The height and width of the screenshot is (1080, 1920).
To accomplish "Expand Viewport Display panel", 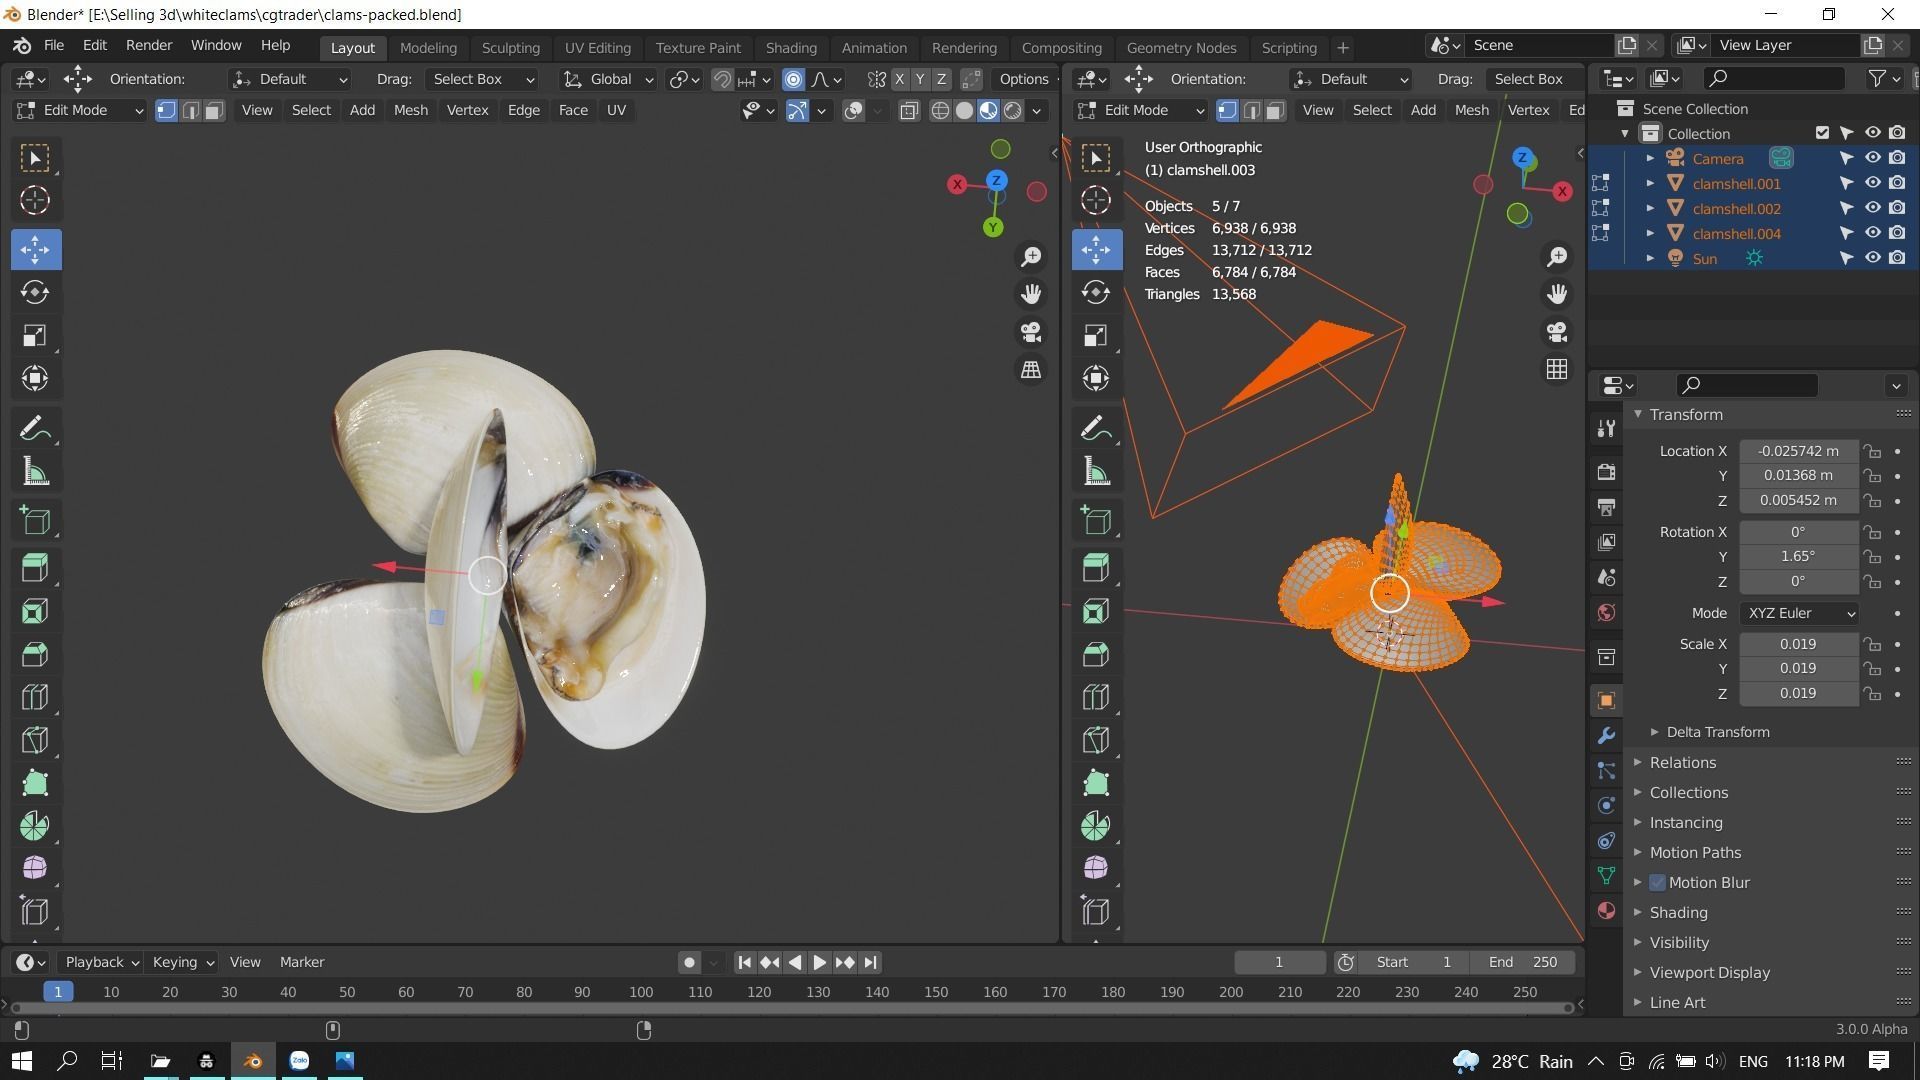I will (1708, 972).
